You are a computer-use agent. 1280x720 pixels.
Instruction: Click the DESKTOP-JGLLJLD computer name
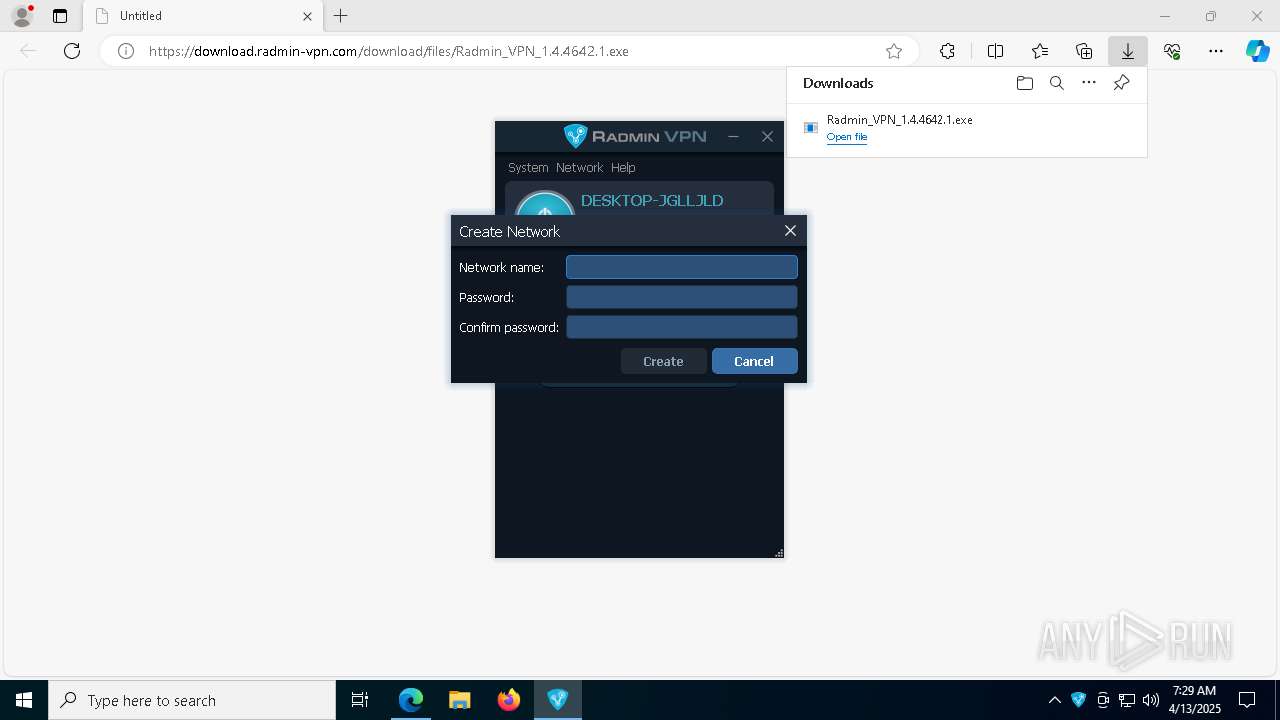pyautogui.click(x=652, y=201)
